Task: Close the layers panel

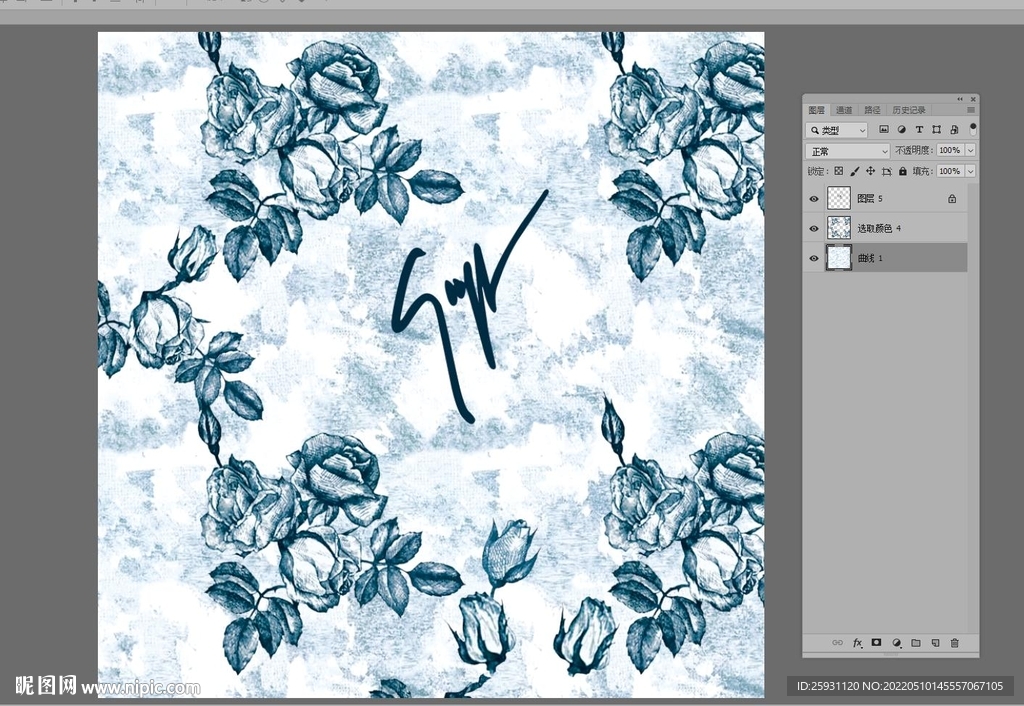Action: [972, 99]
